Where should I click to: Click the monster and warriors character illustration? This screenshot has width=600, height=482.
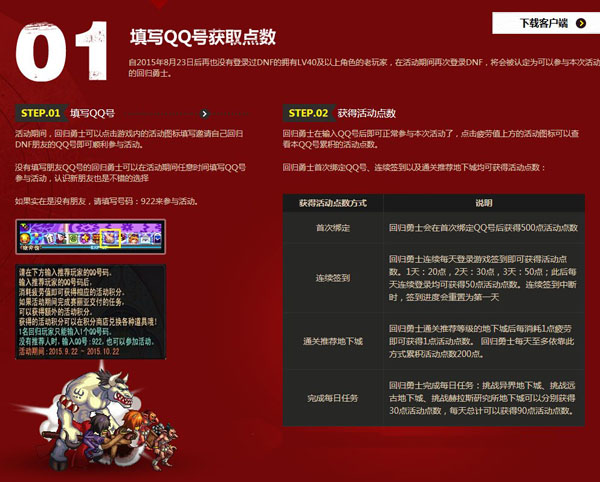pyautogui.click(x=98, y=417)
